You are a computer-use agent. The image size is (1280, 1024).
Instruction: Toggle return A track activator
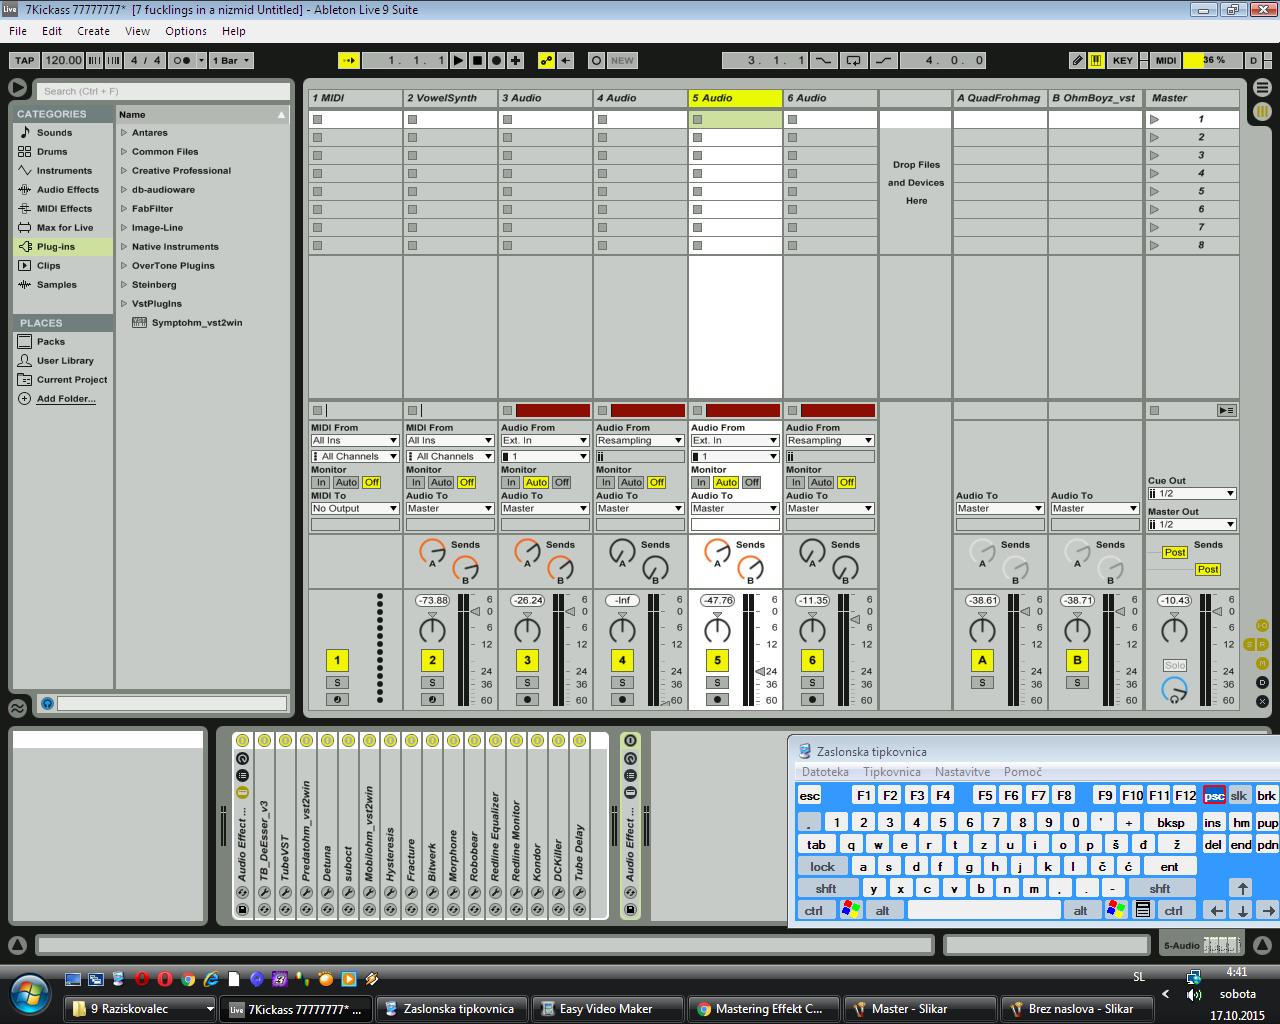[982, 660]
